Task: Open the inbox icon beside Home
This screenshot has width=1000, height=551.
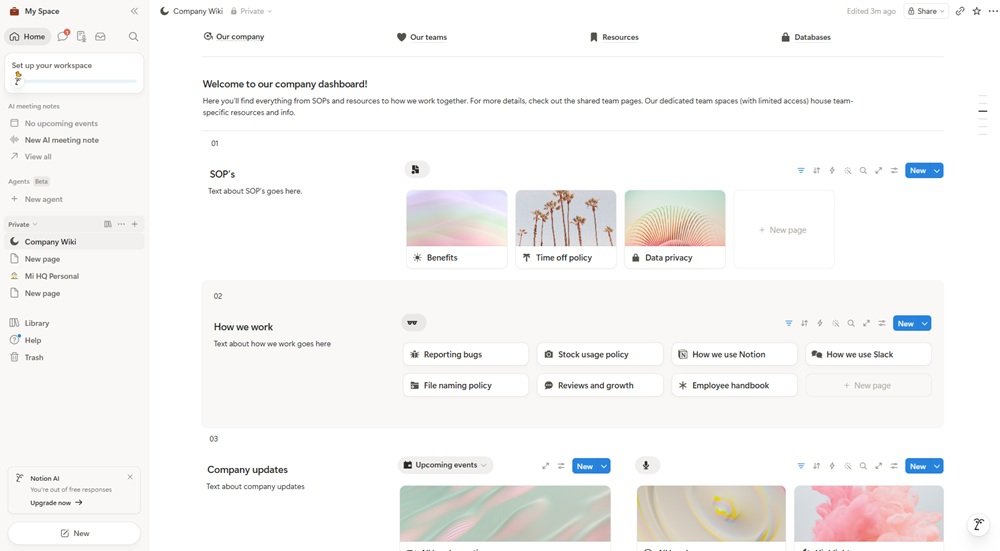Action: click(x=100, y=37)
